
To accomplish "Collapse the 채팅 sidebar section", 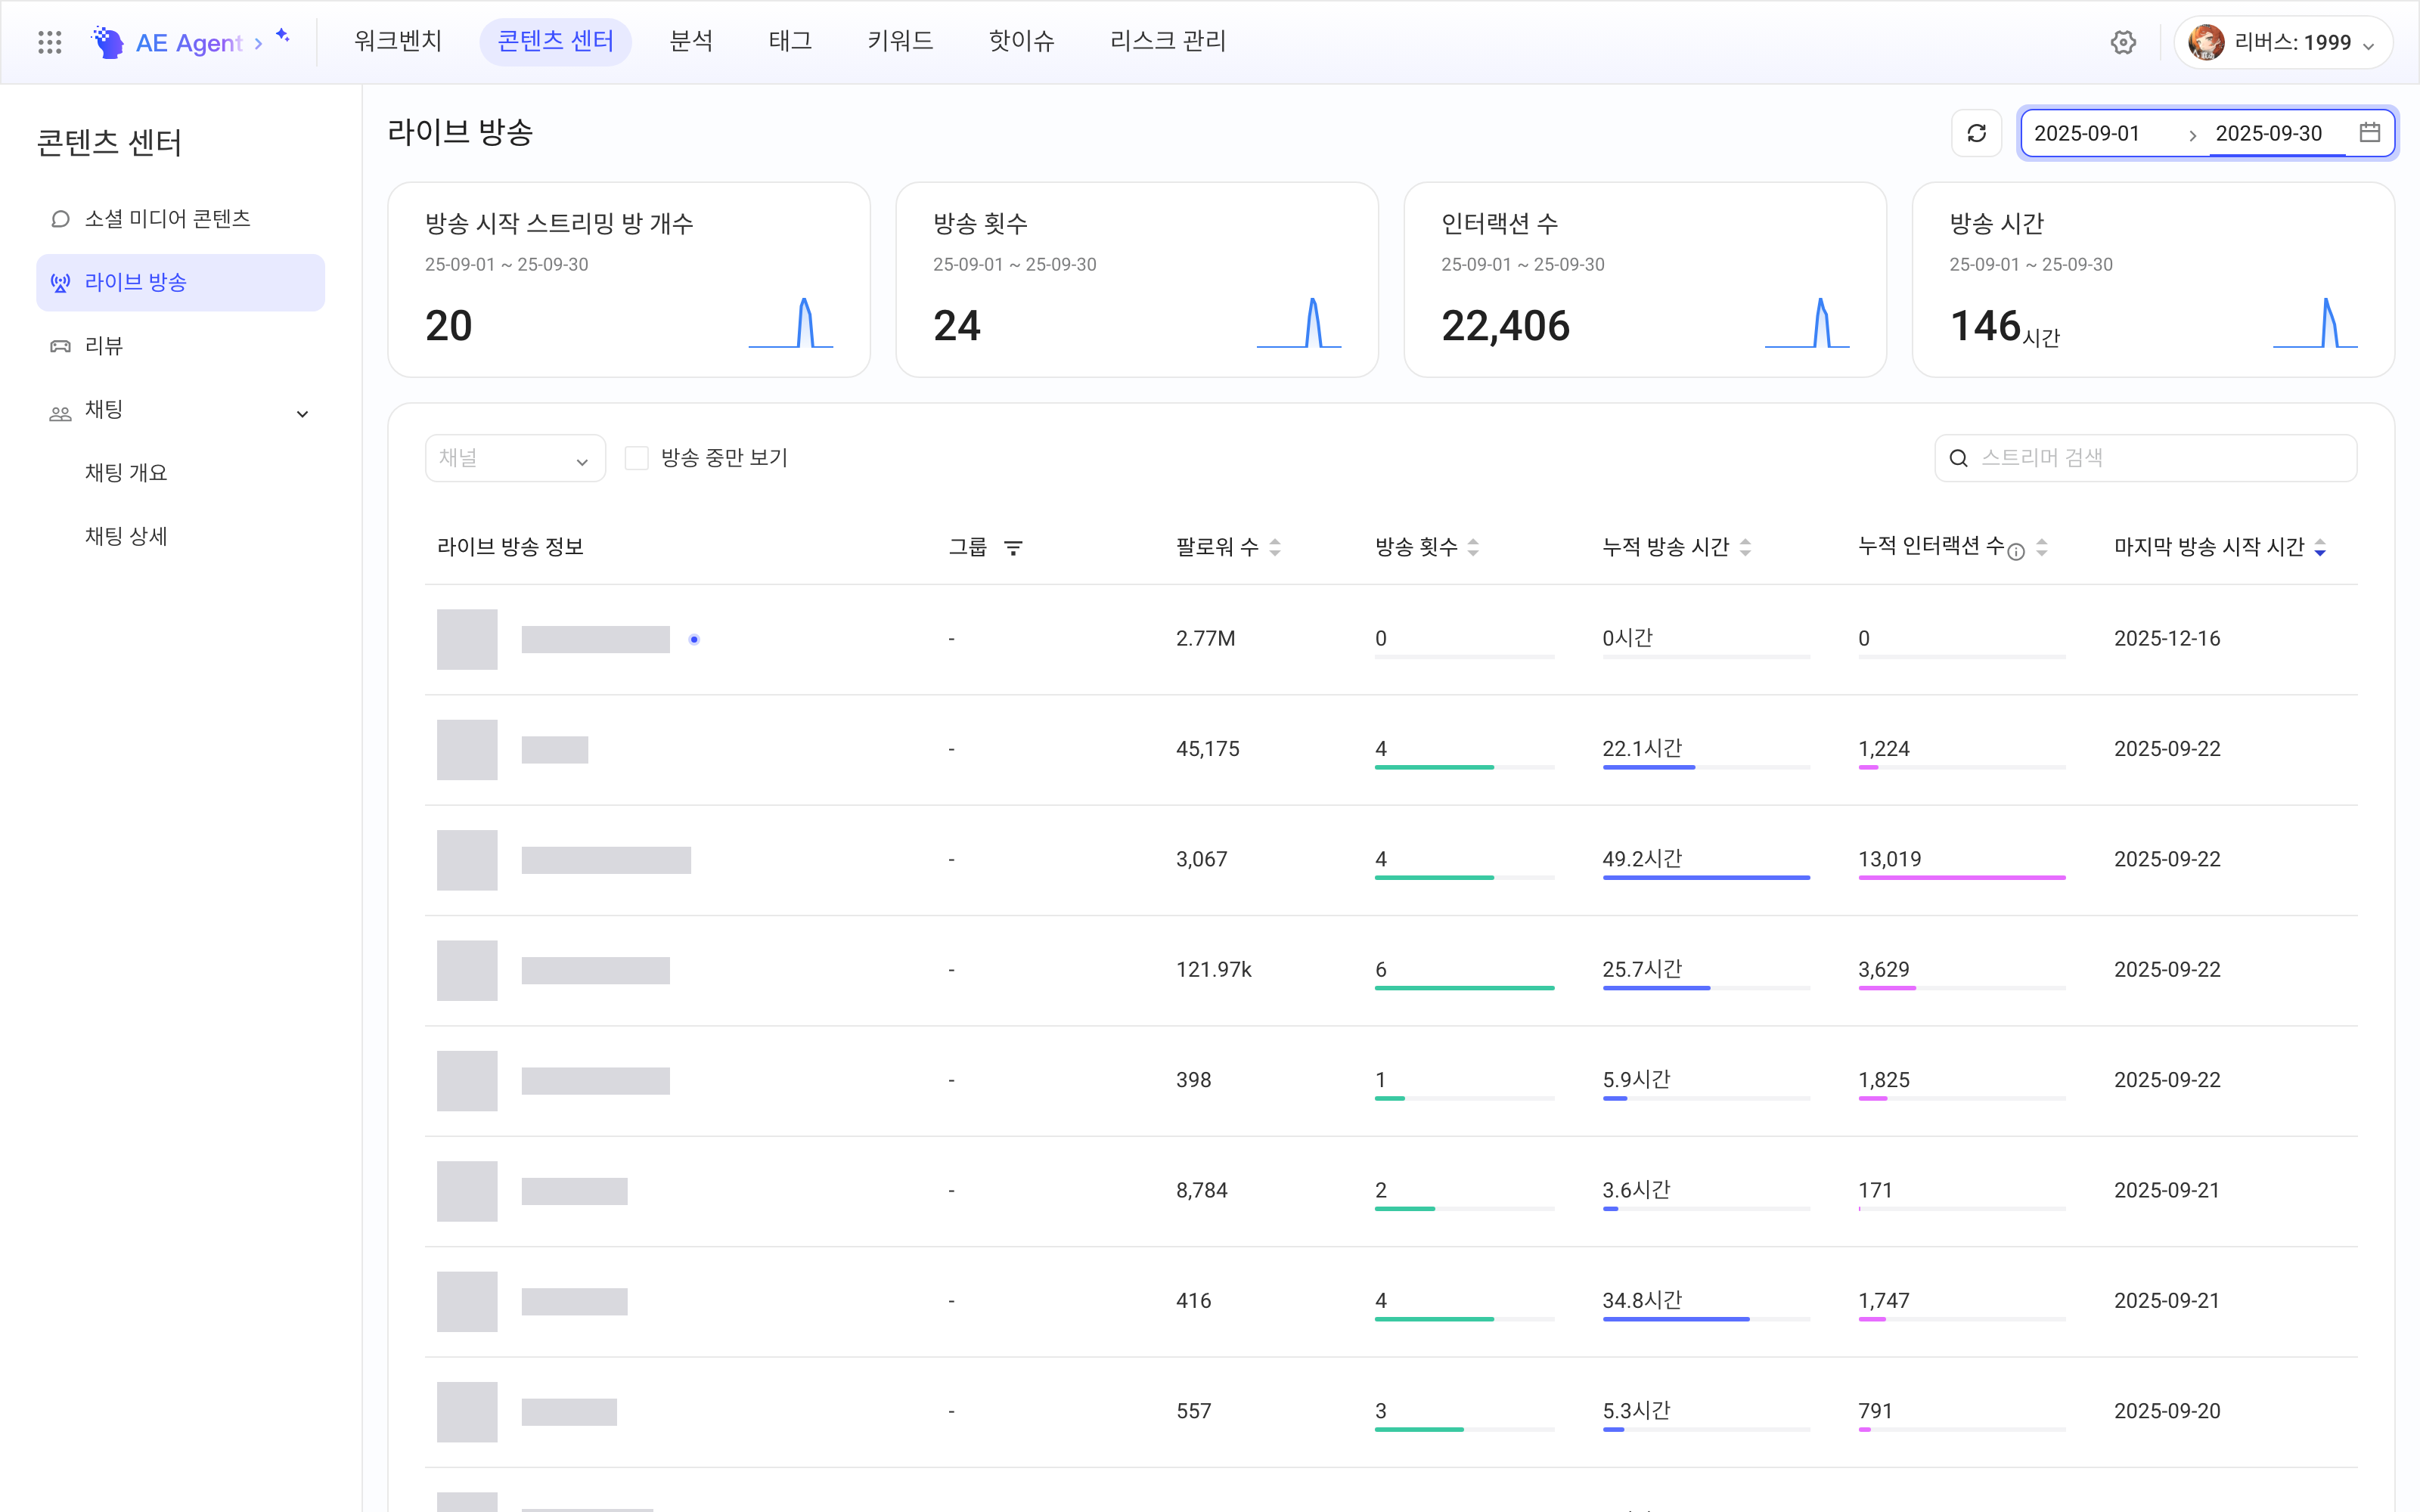I will 302,413.
